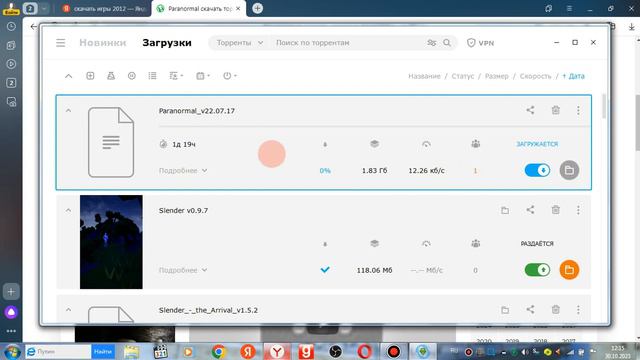Sort downloads by Статус
The height and width of the screenshot is (360, 640).
[x=462, y=76]
